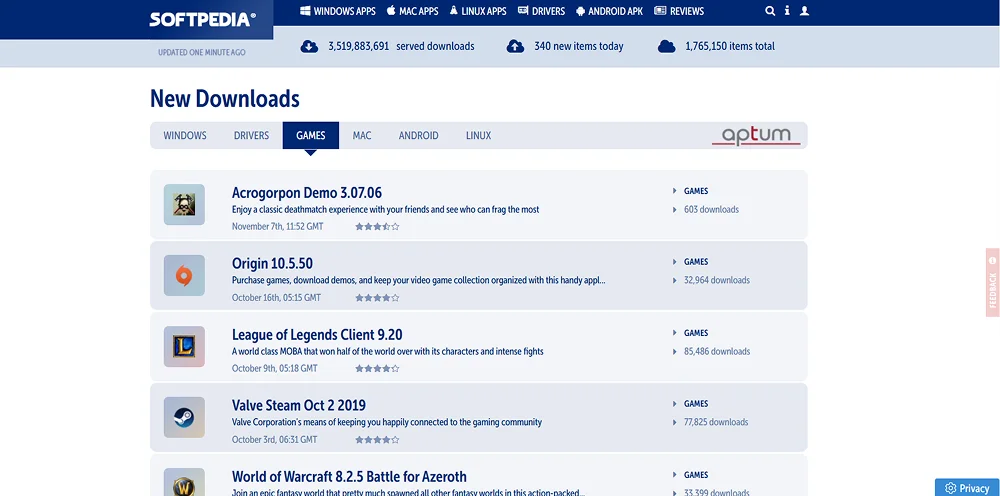Click the Softpedia logo
Viewport: 1000px width, 496px height.
pyautogui.click(x=202, y=20)
